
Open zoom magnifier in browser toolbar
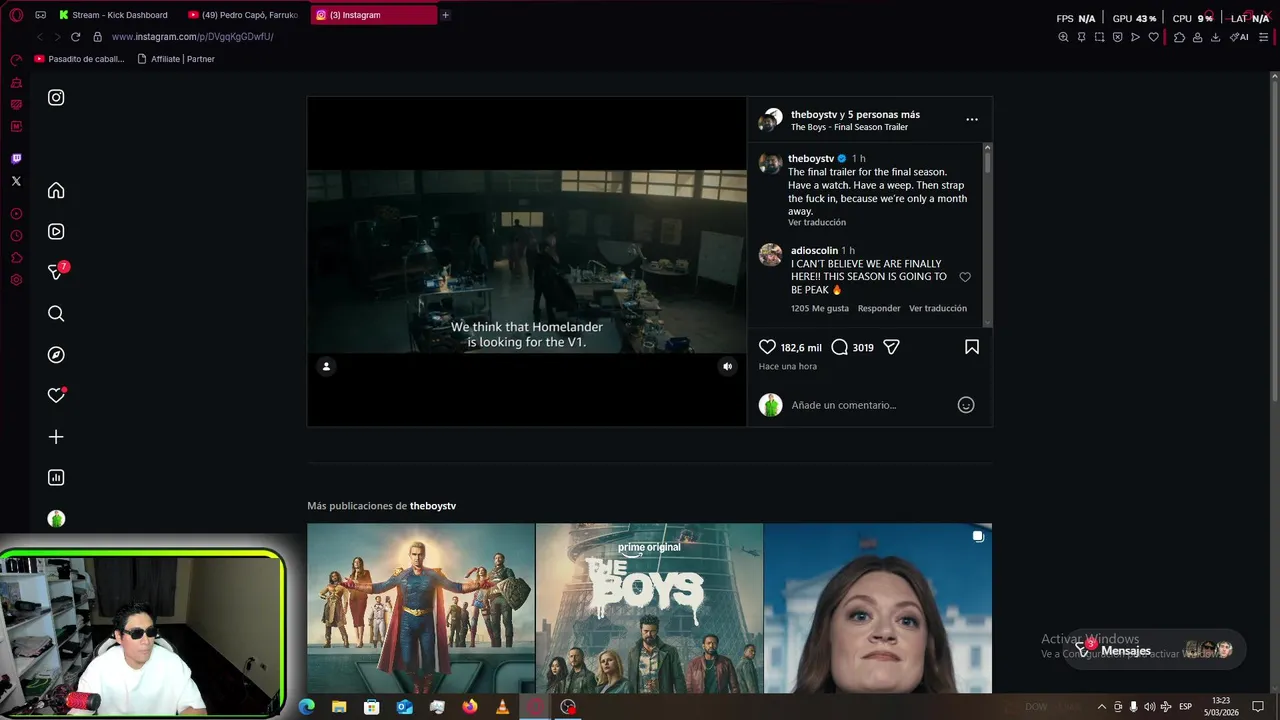click(x=1063, y=37)
